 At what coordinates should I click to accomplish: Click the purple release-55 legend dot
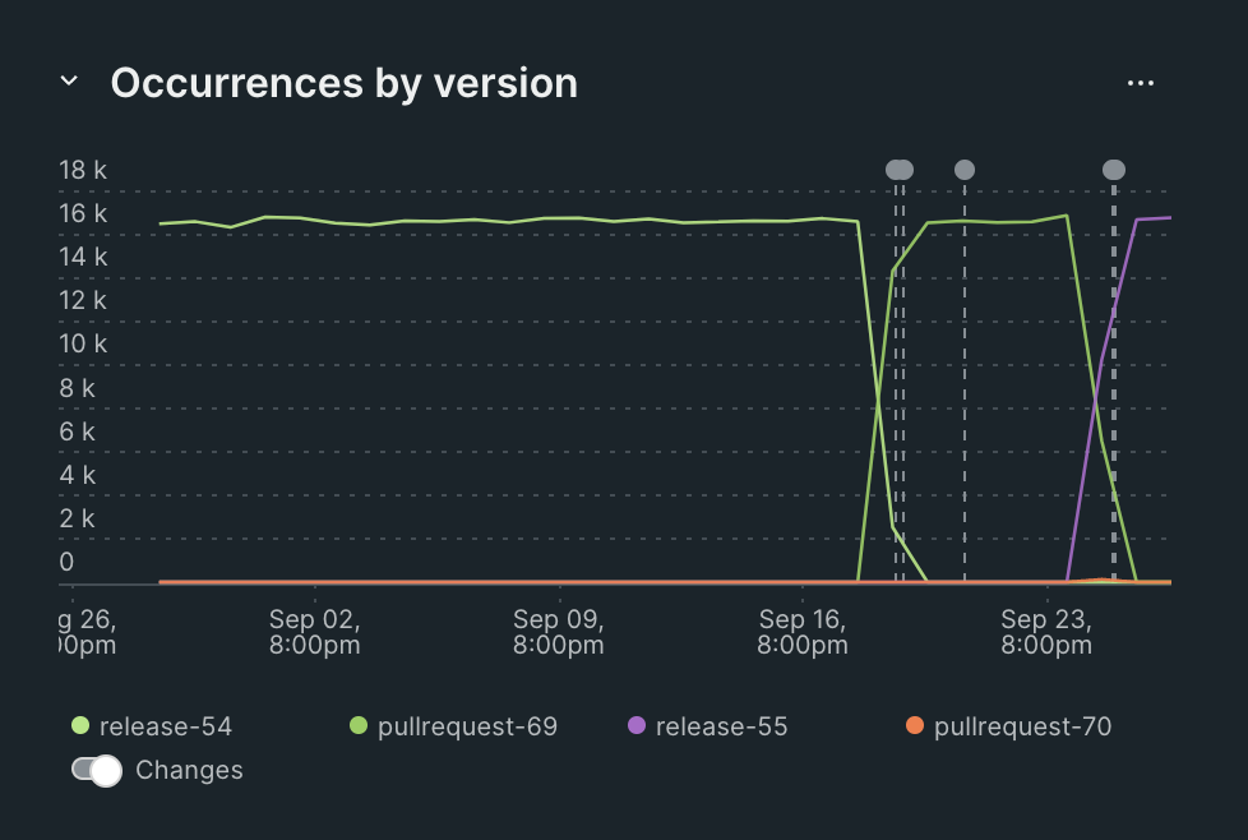click(x=635, y=726)
